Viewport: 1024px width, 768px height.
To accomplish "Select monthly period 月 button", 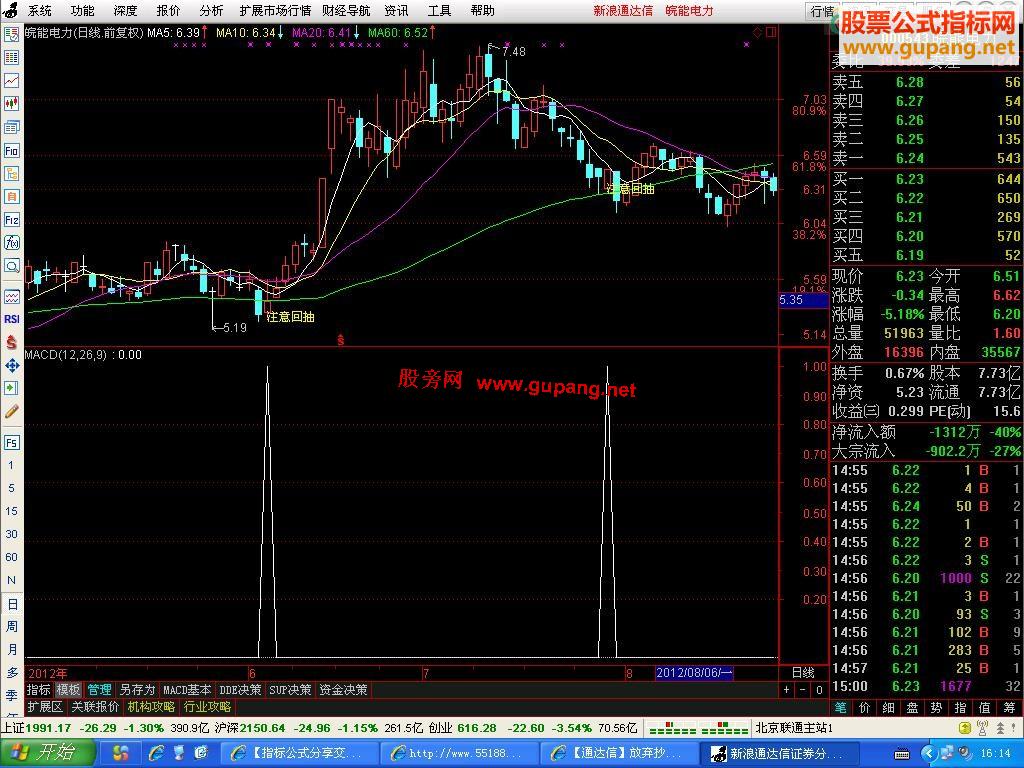I will pos(12,650).
